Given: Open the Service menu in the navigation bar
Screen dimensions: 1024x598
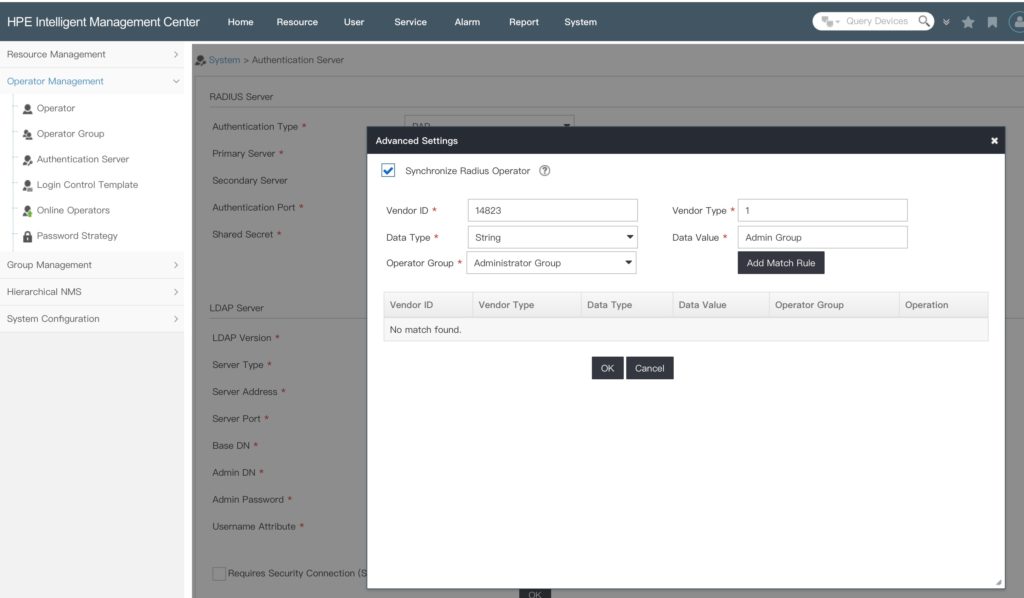Looking at the screenshot, I should [410, 21].
